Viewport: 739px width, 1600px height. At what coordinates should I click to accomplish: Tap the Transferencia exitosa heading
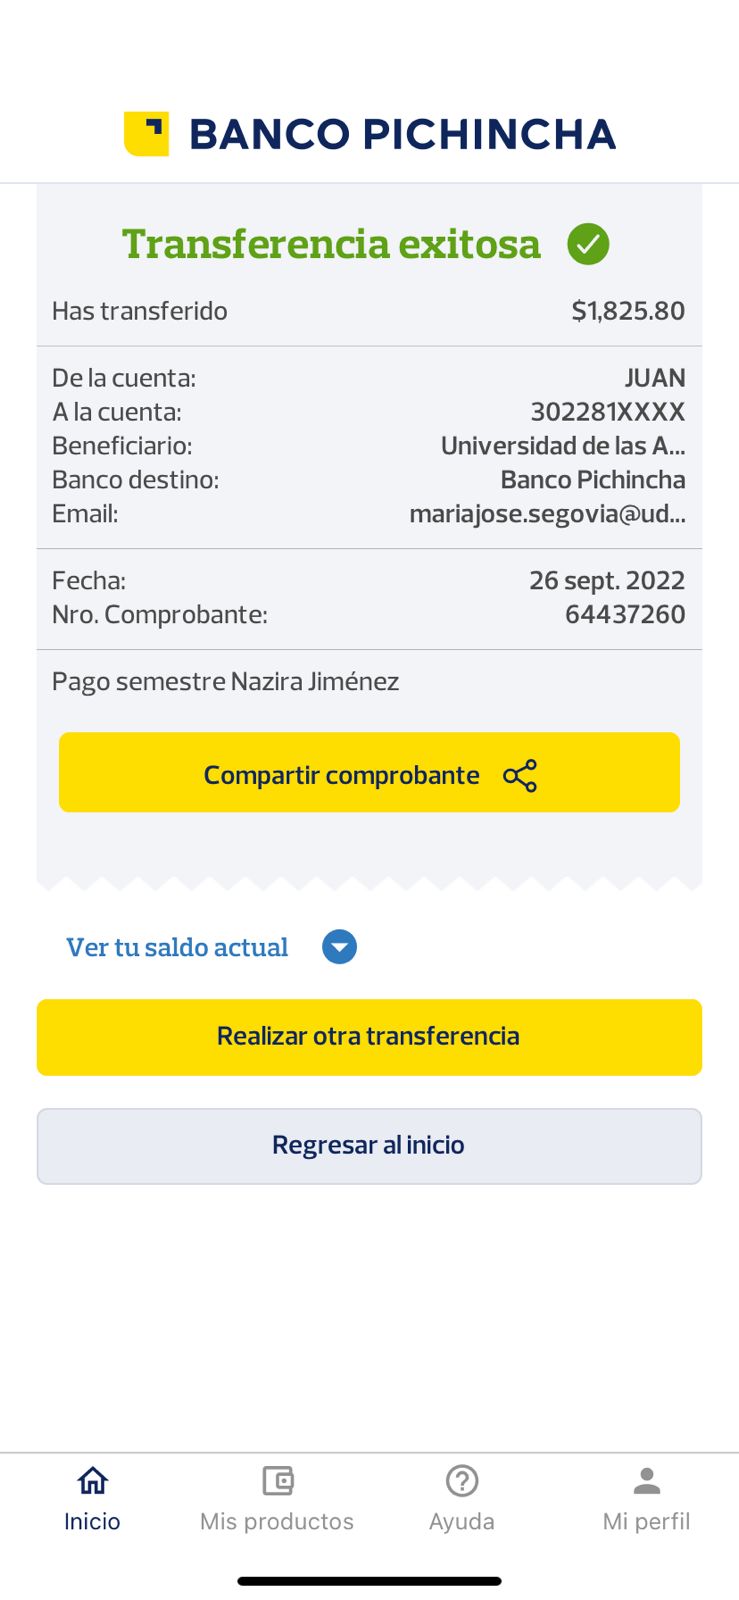331,244
